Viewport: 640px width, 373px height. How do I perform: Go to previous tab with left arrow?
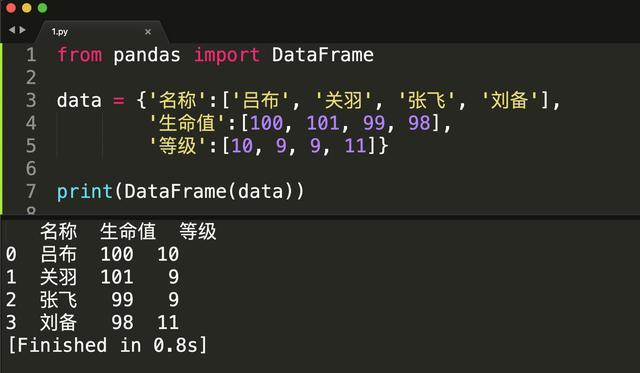click(x=12, y=30)
